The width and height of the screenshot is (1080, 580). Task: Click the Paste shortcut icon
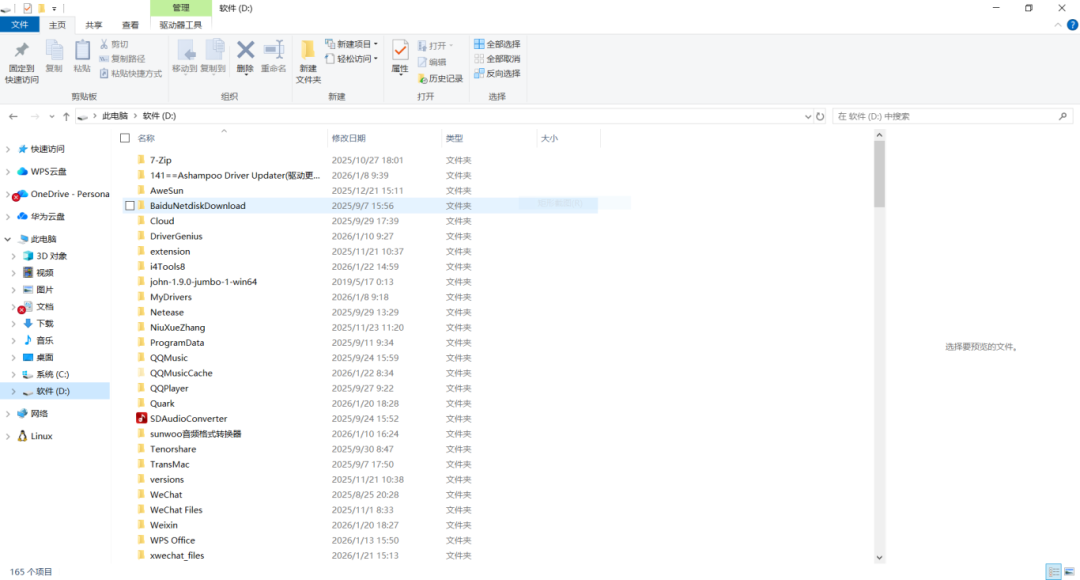[104, 73]
